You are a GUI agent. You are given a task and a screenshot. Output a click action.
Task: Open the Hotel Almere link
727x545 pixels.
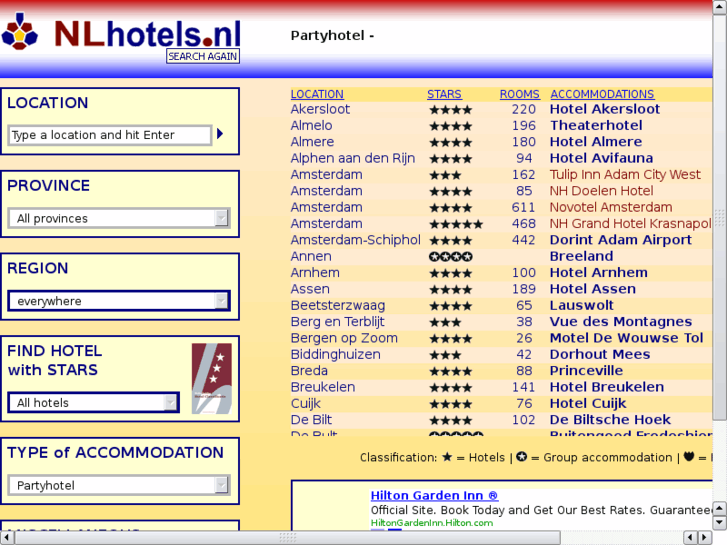(596, 141)
